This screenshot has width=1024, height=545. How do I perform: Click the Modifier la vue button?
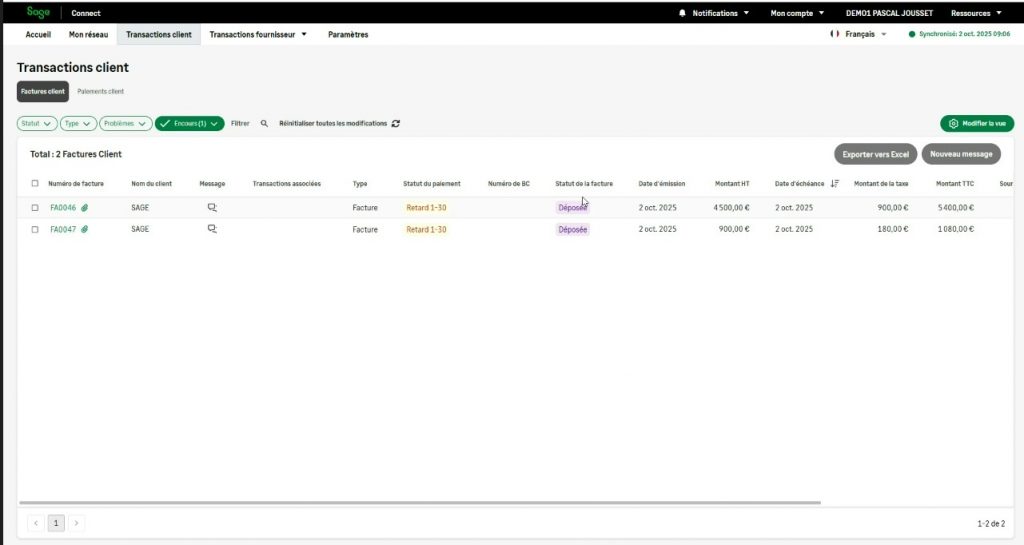coord(977,124)
